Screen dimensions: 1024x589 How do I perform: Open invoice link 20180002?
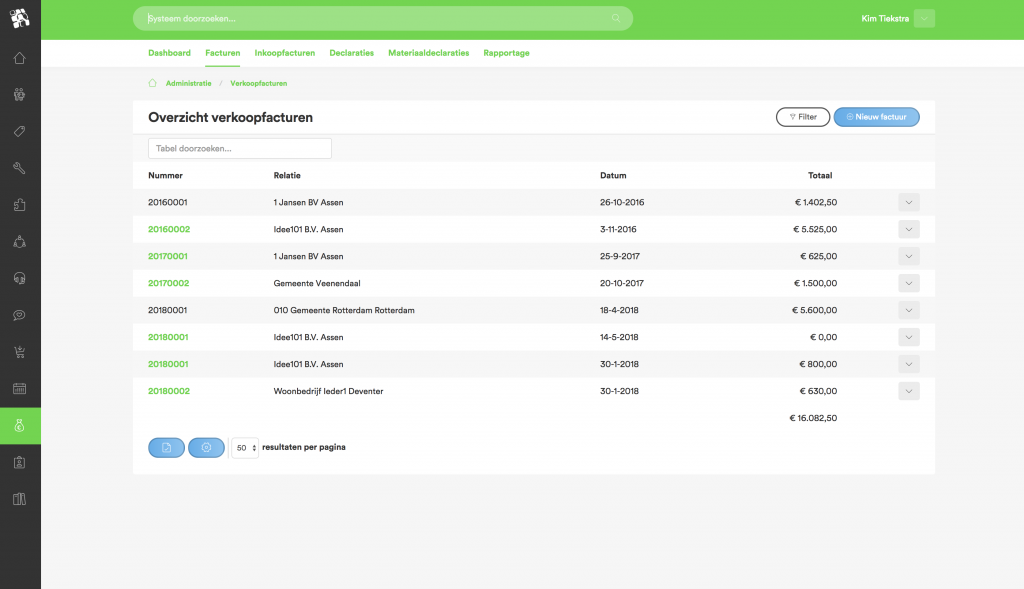pyautogui.click(x=169, y=391)
